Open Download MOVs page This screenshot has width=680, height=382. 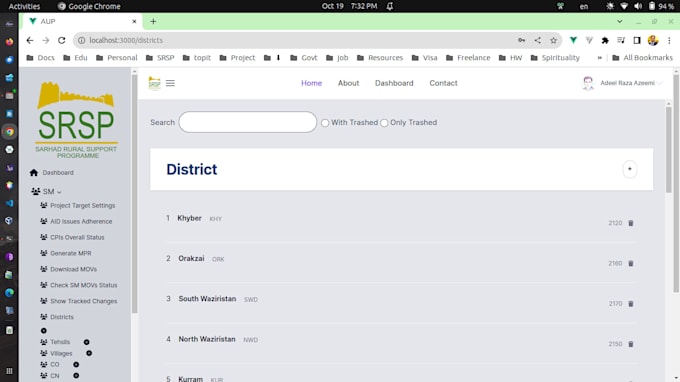coord(73,269)
